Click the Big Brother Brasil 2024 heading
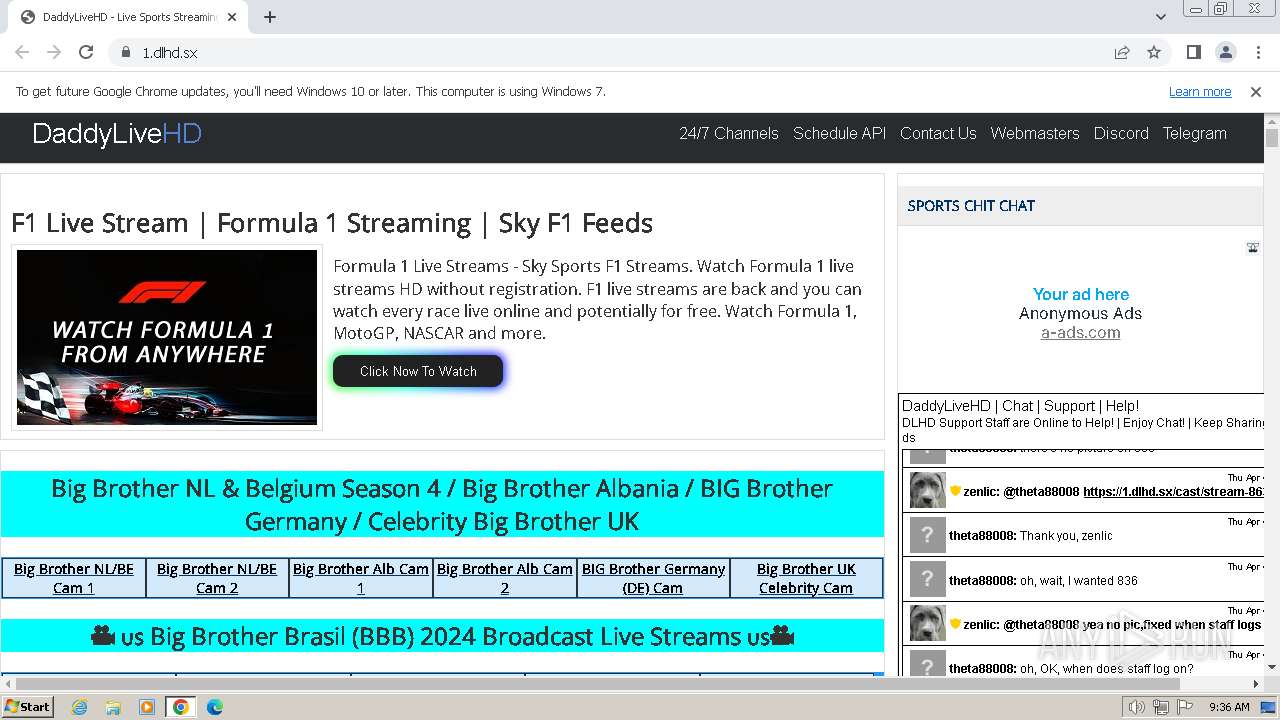This screenshot has width=1280, height=720. [442, 636]
